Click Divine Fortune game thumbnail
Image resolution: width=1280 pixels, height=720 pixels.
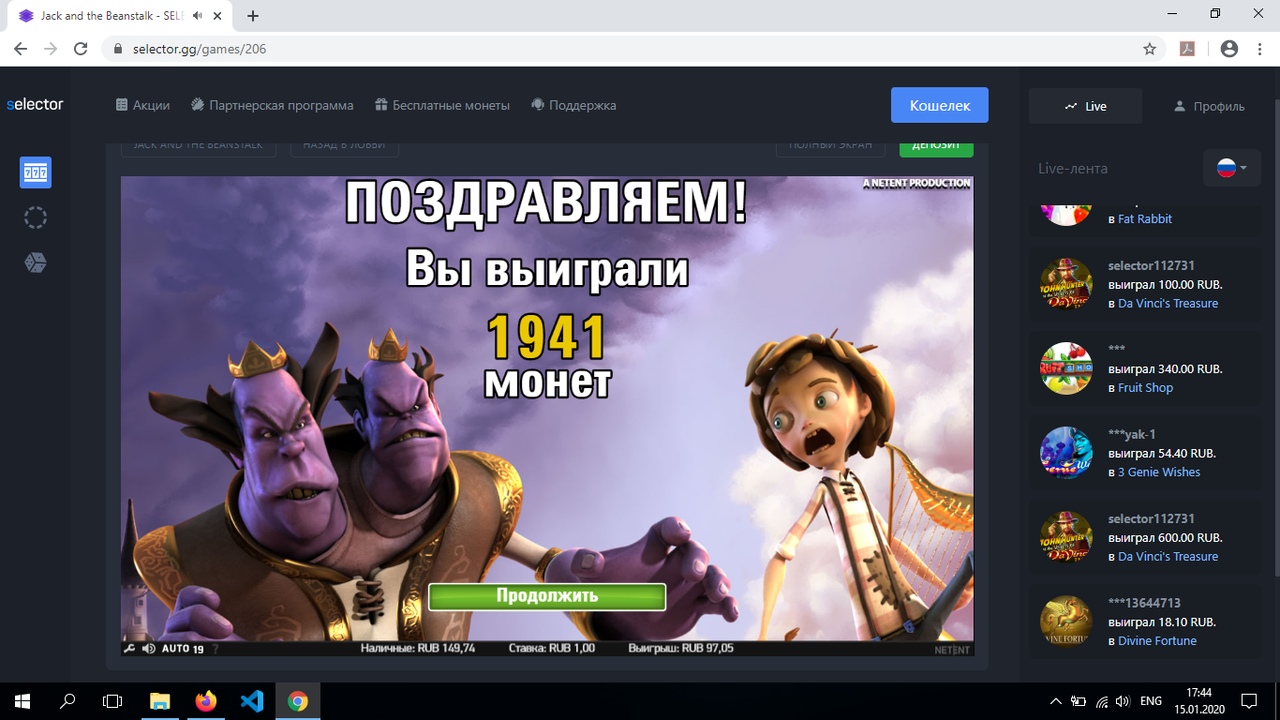(x=1066, y=622)
